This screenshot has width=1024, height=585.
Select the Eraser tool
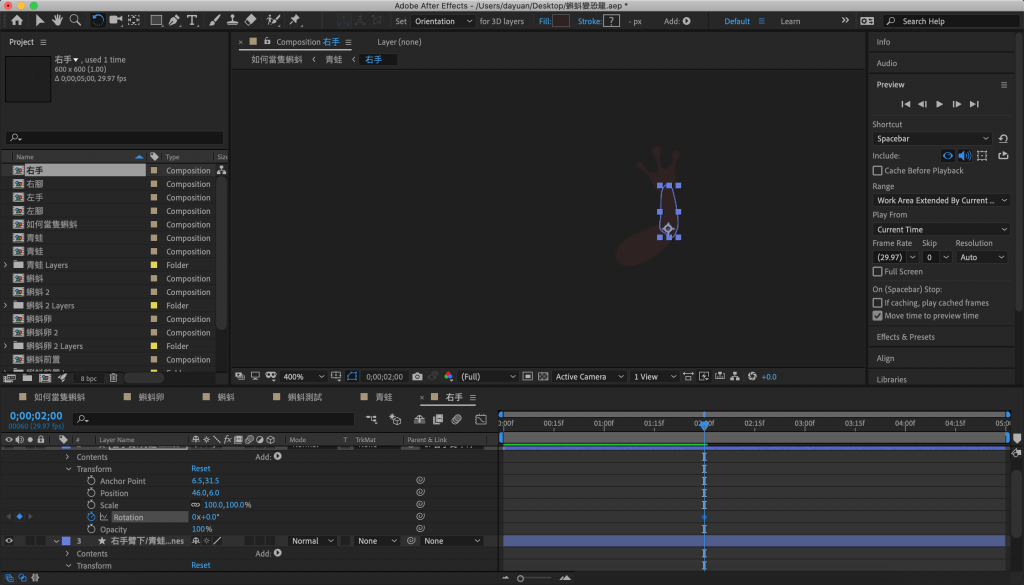250,21
